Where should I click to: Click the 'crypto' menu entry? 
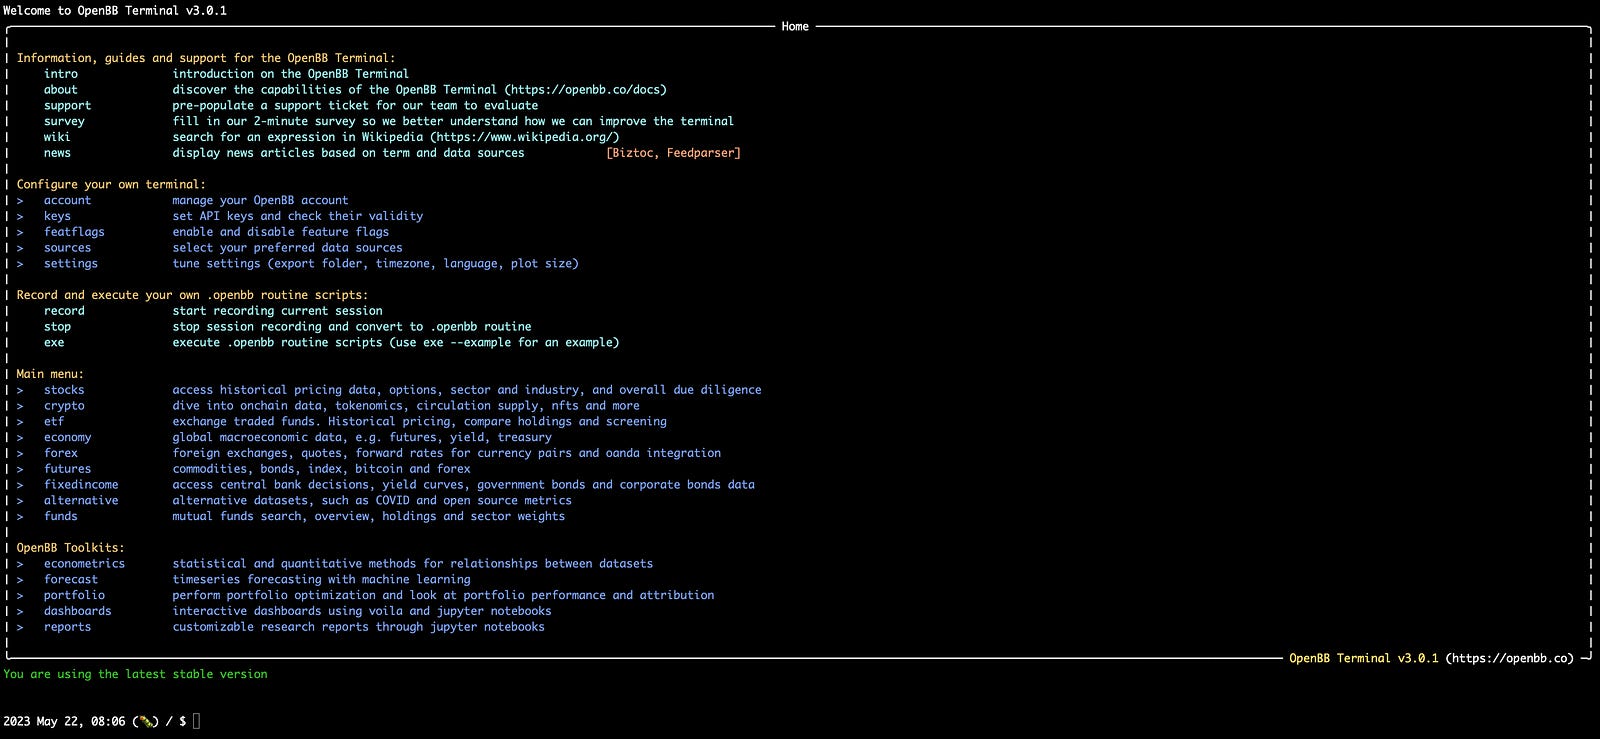click(x=64, y=406)
